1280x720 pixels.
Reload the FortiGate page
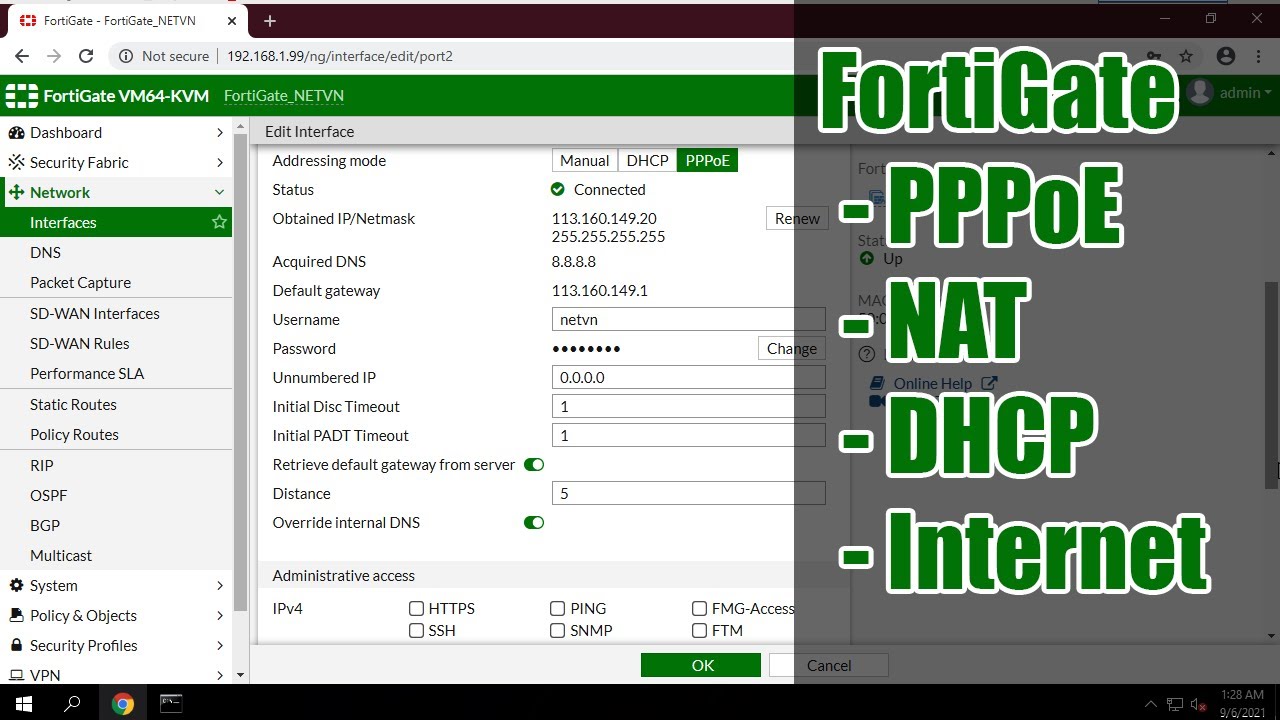(86, 56)
